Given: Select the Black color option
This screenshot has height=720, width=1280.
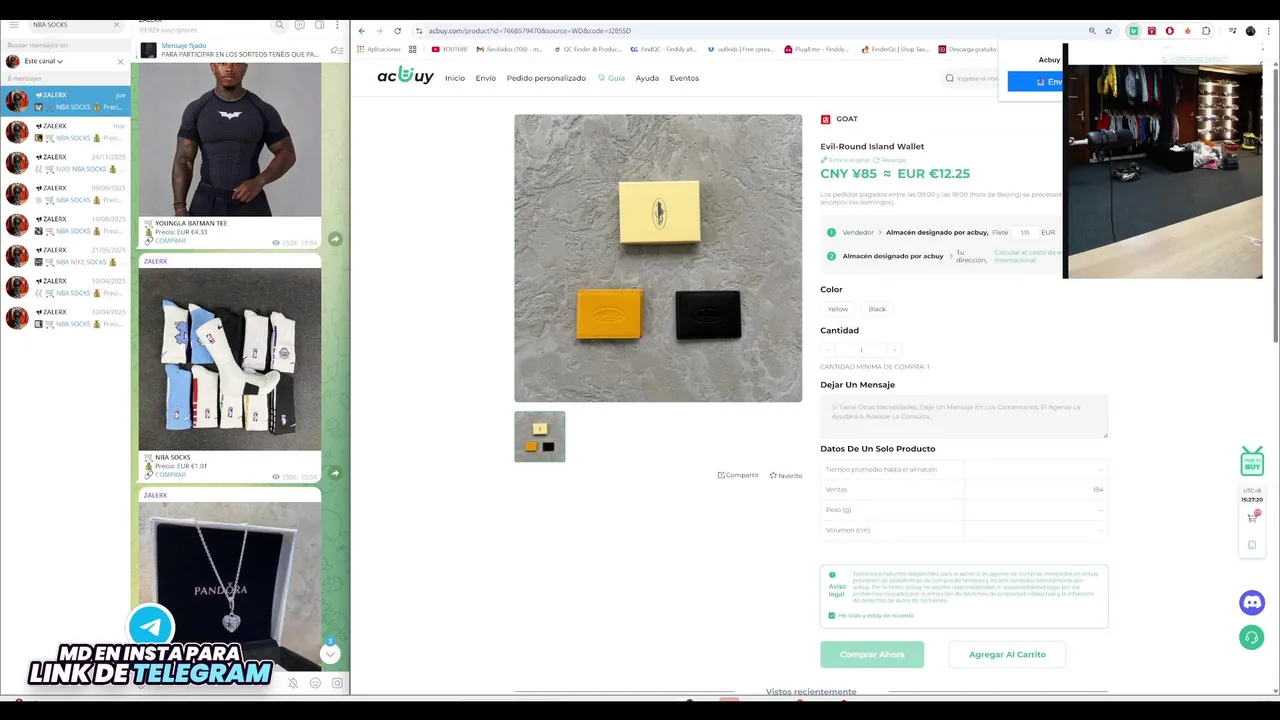Looking at the screenshot, I should point(877,309).
